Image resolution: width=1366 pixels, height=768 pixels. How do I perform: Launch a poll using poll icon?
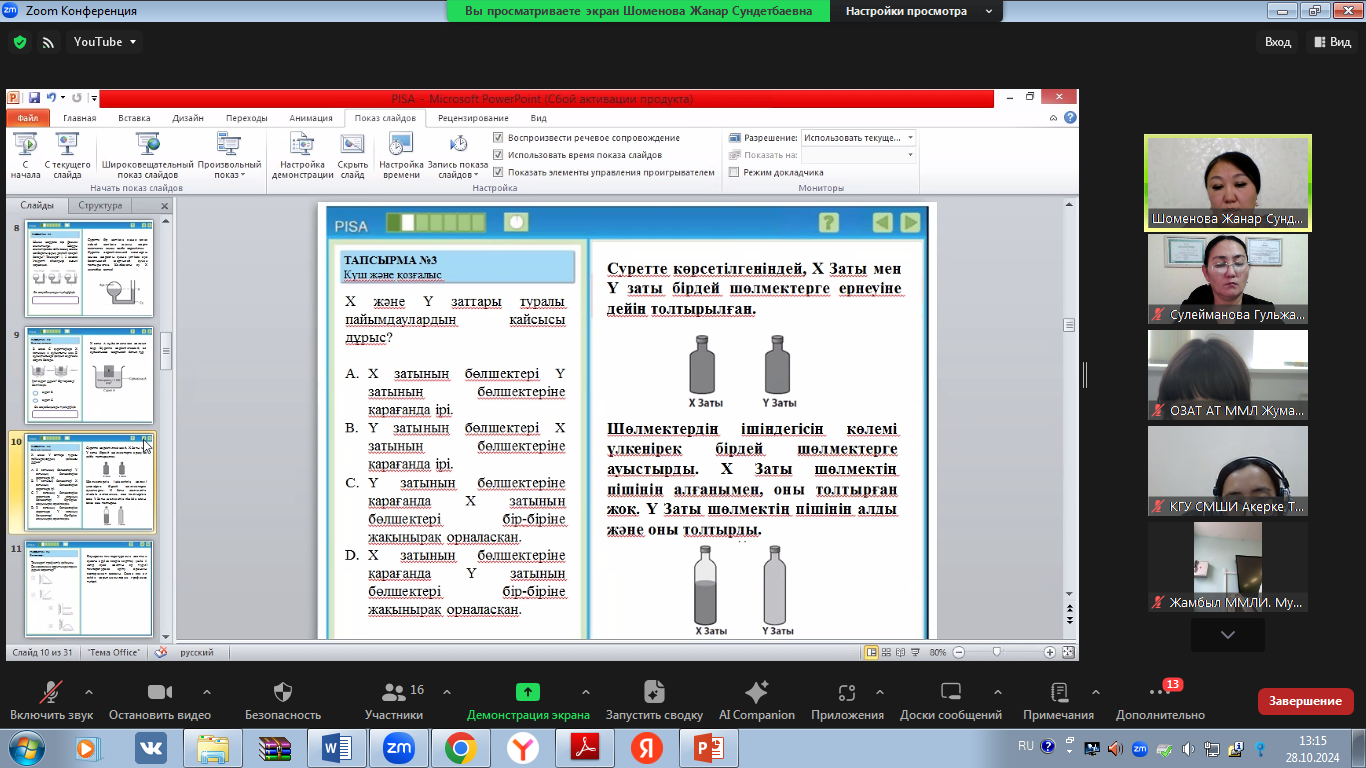click(654, 692)
